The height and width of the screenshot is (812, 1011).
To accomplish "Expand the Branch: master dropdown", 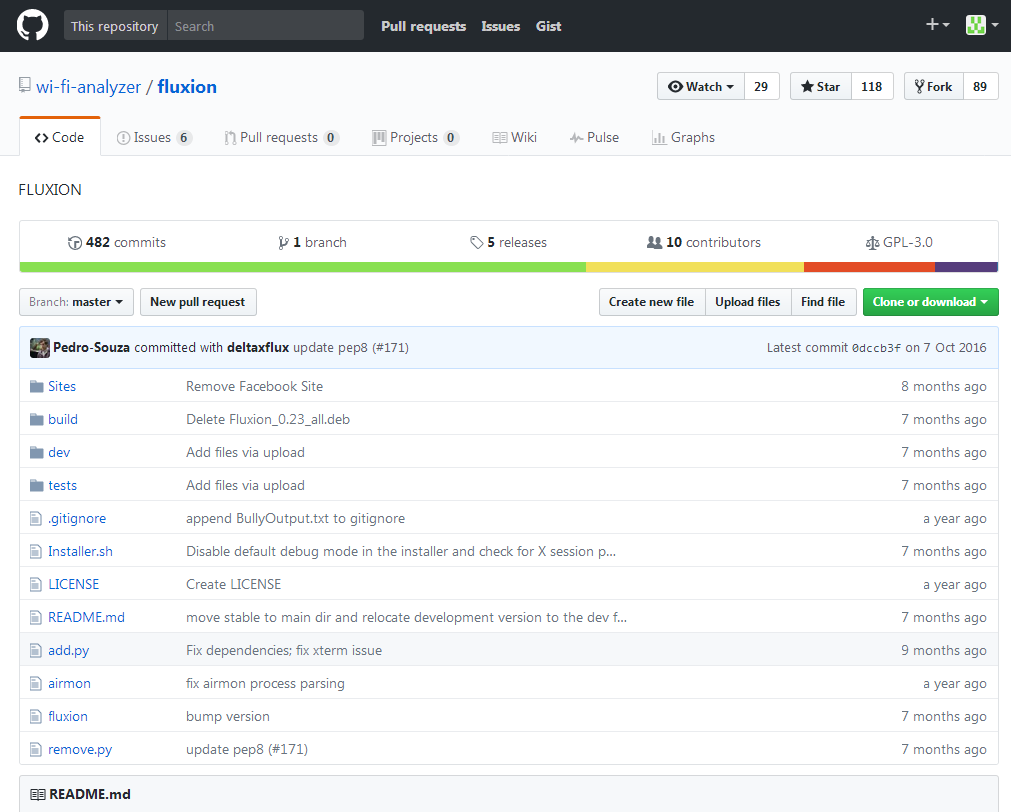I will pos(76,302).
